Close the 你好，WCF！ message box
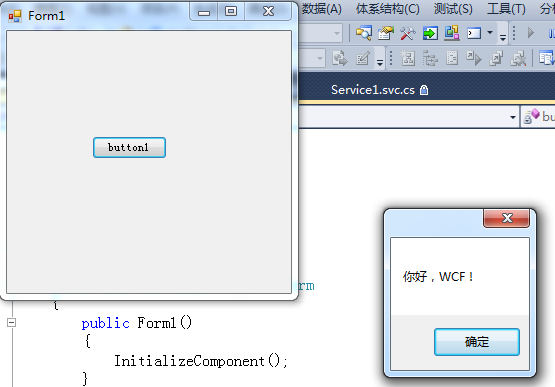Screen dimensions: 555x387 (507, 218)
